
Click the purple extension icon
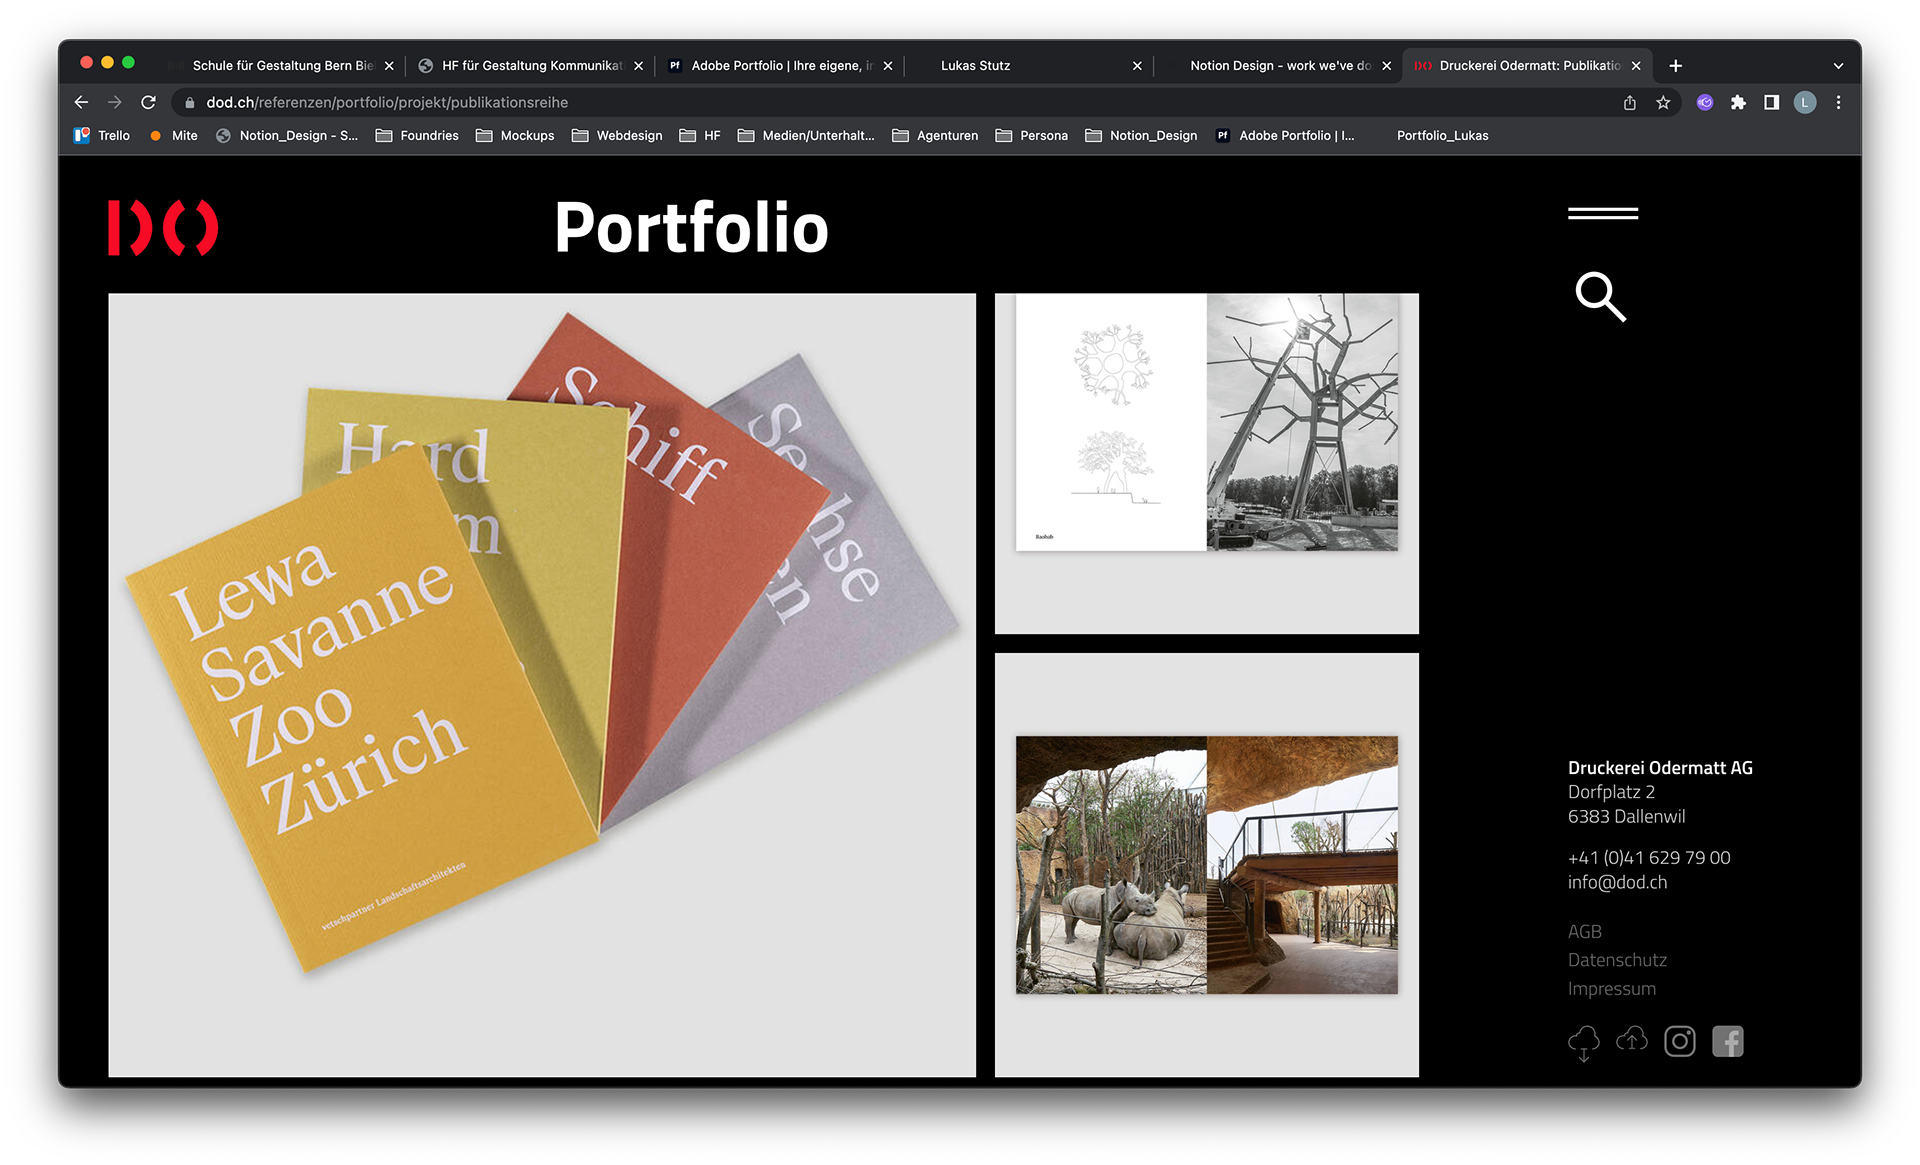click(x=1705, y=102)
